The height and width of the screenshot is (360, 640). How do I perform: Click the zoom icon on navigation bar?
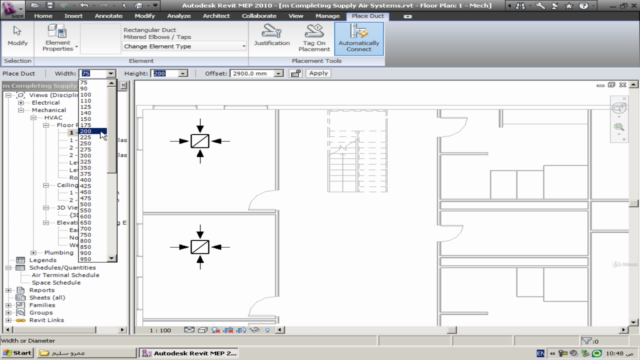(619, 127)
